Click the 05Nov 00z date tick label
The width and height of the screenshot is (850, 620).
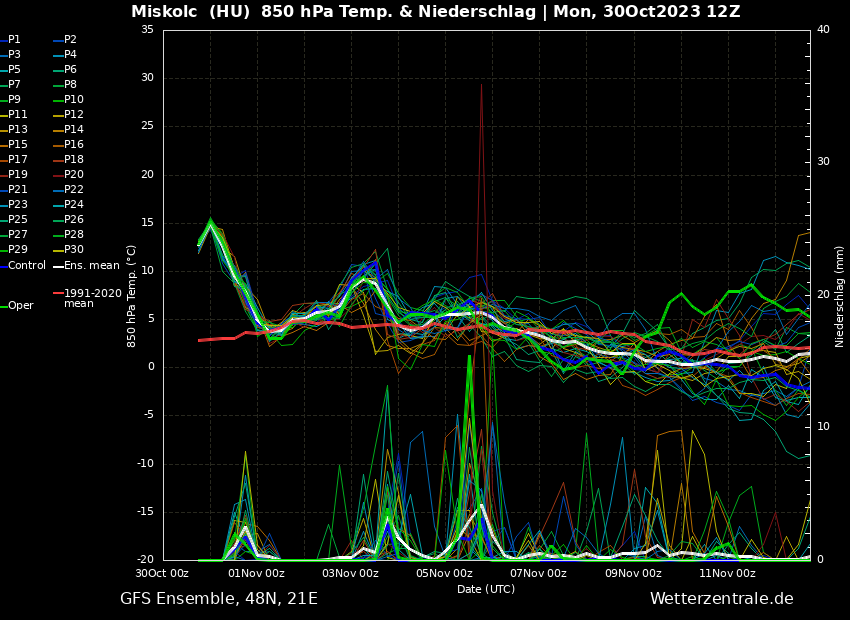click(x=444, y=573)
